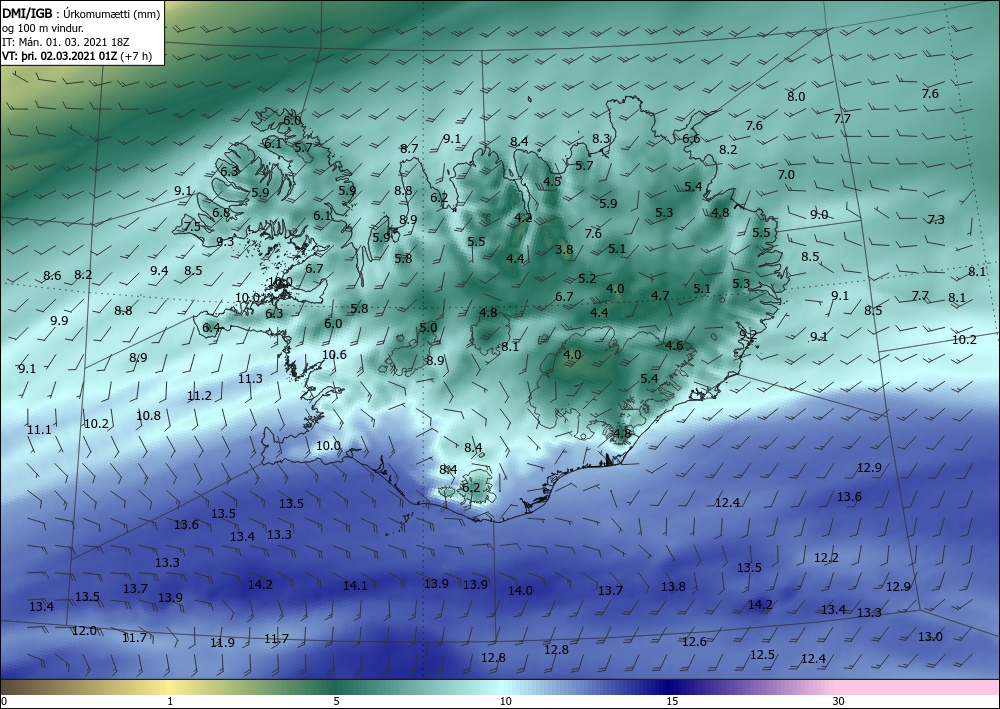Click the legend tick label '30'
Screen dimensions: 1000x709
pyautogui.click(x=838, y=702)
